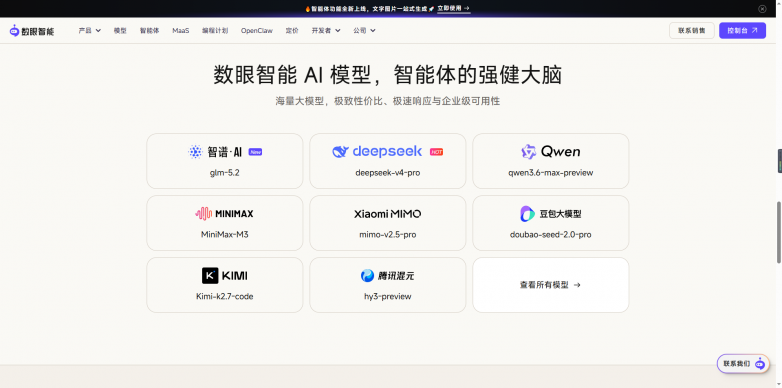The image size is (782, 388).
Task: Select the mimo-v2.5-pro model name
Action: click(x=388, y=234)
